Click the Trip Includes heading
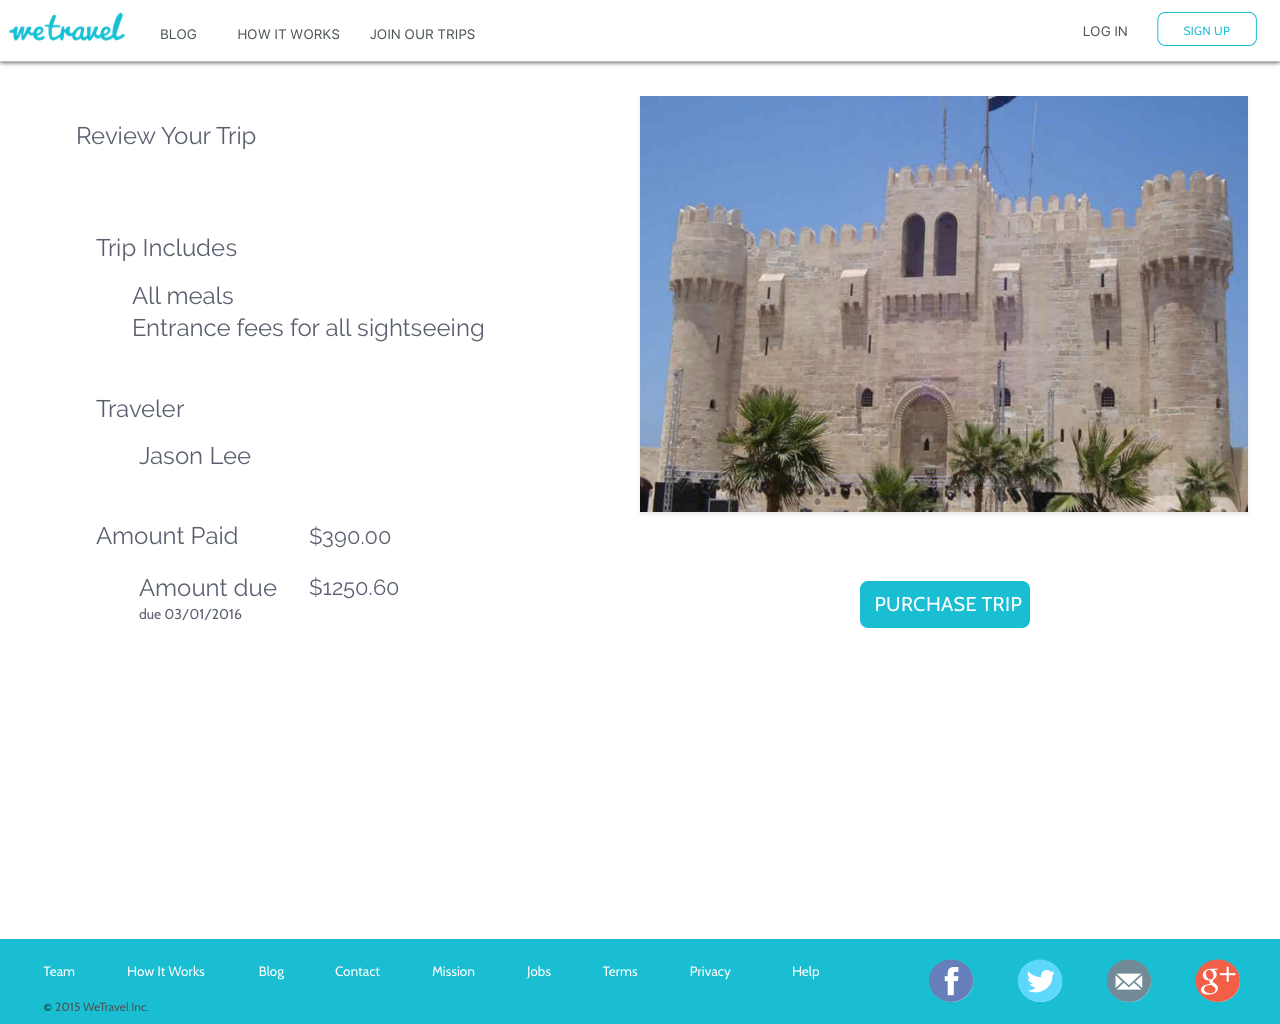The width and height of the screenshot is (1280, 1024). click(166, 248)
